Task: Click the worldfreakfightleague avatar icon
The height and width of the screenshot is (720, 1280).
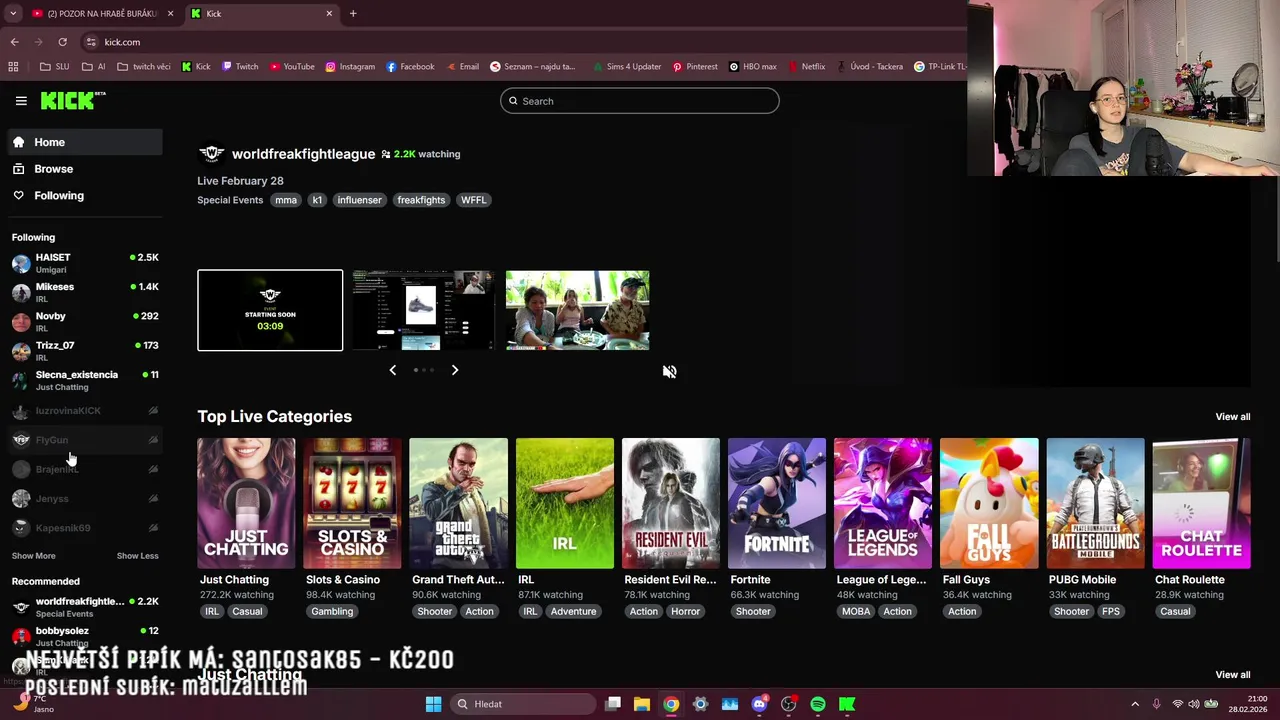Action: tap(211, 153)
